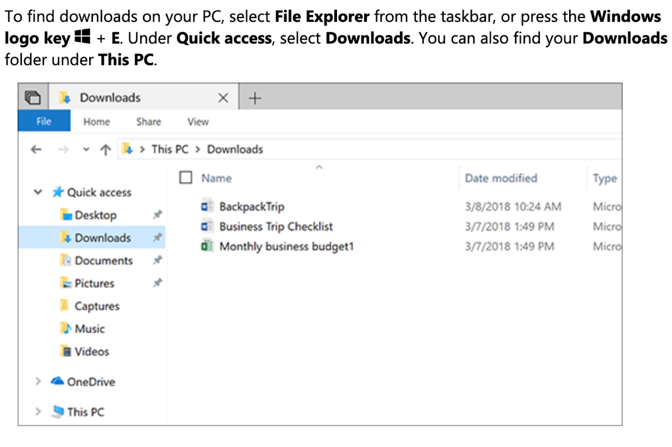Sort by the Type column header
This screenshot has width=672, height=447.
point(605,178)
